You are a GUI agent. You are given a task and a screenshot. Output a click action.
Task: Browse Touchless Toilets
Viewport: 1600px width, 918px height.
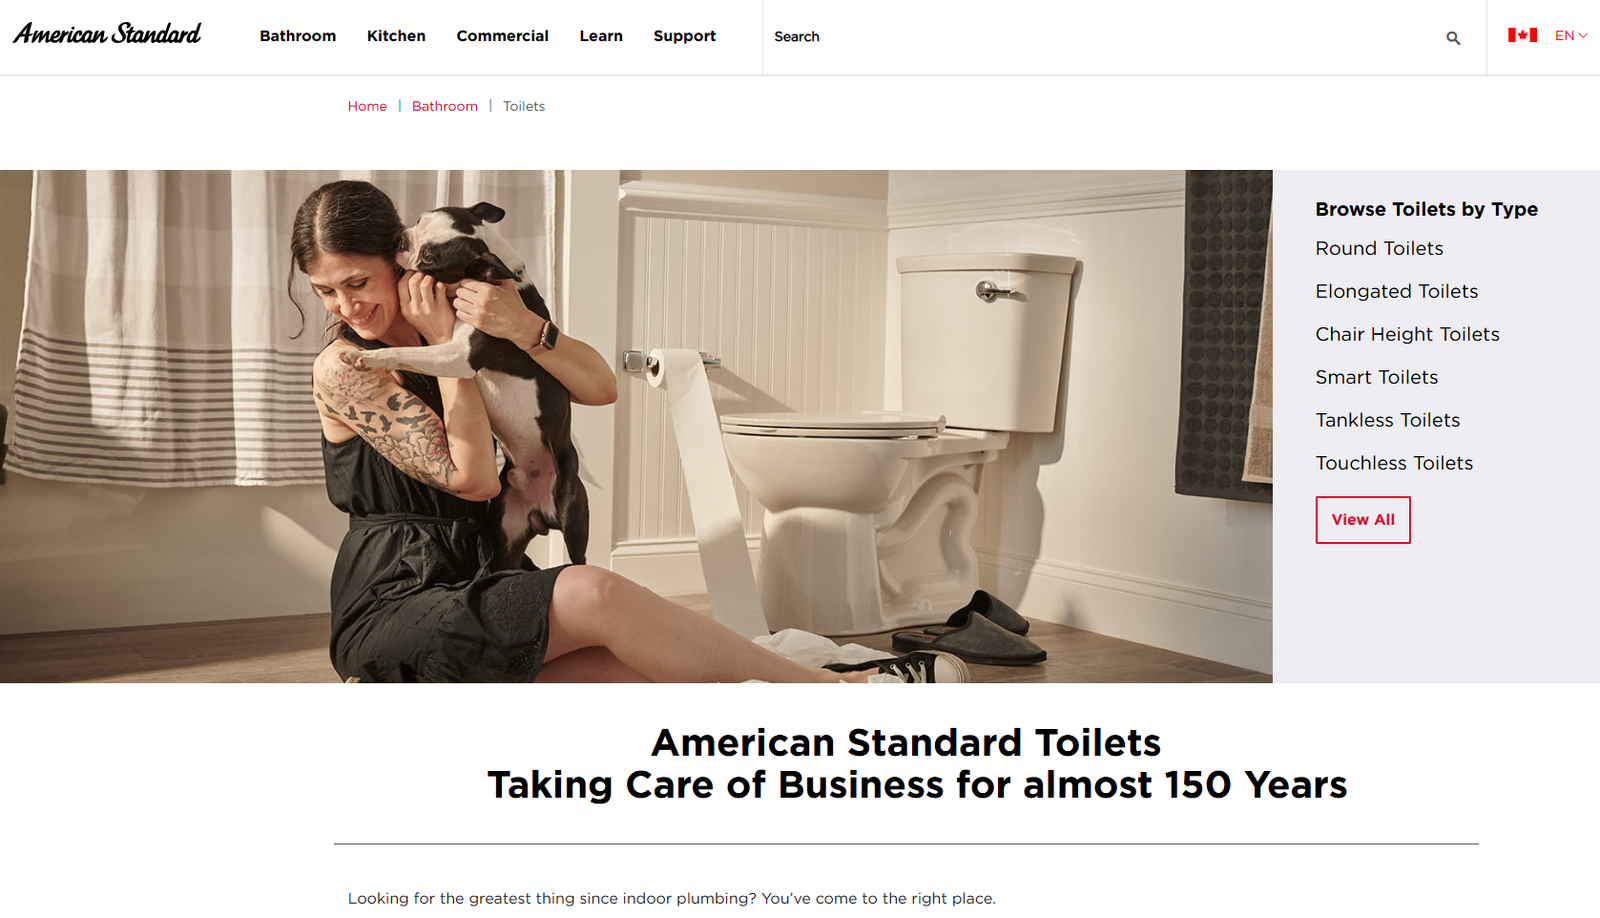click(x=1394, y=463)
